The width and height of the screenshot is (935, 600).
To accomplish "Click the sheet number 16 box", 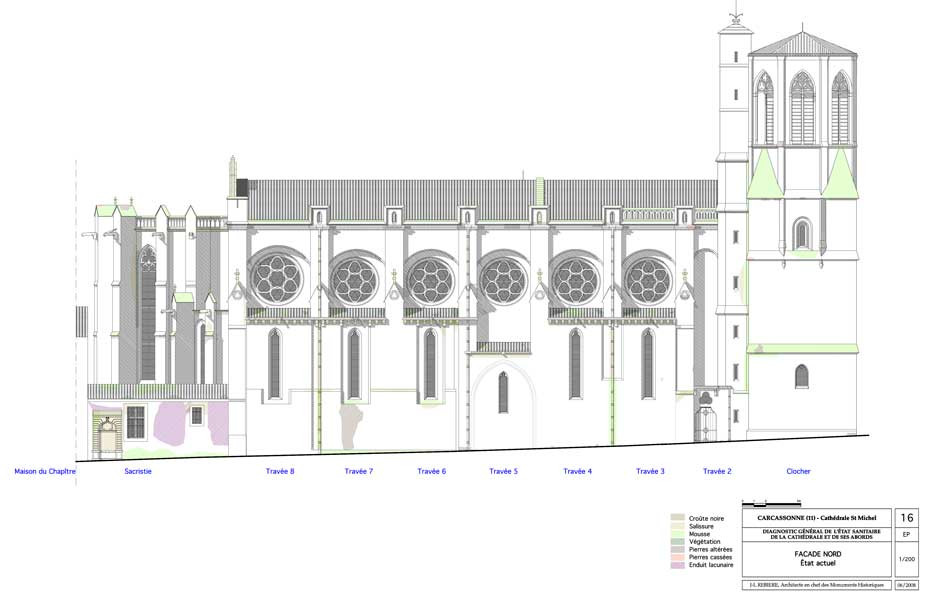I will click(907, 518).
